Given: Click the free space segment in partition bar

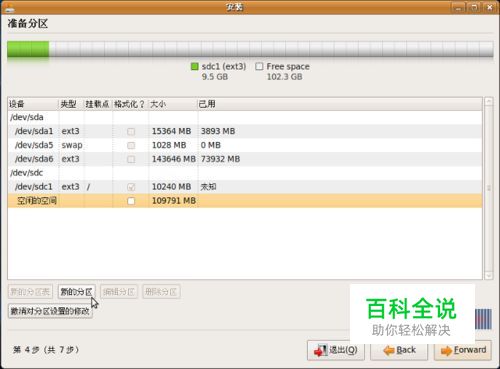Looking at the screenshot, I should click(271, 49).
